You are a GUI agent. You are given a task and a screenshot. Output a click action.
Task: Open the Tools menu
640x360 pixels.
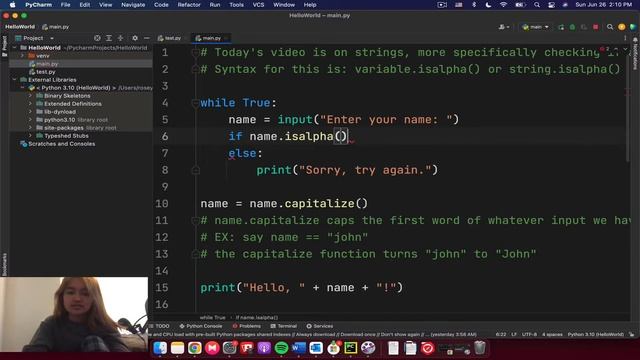tap(236, 5)
